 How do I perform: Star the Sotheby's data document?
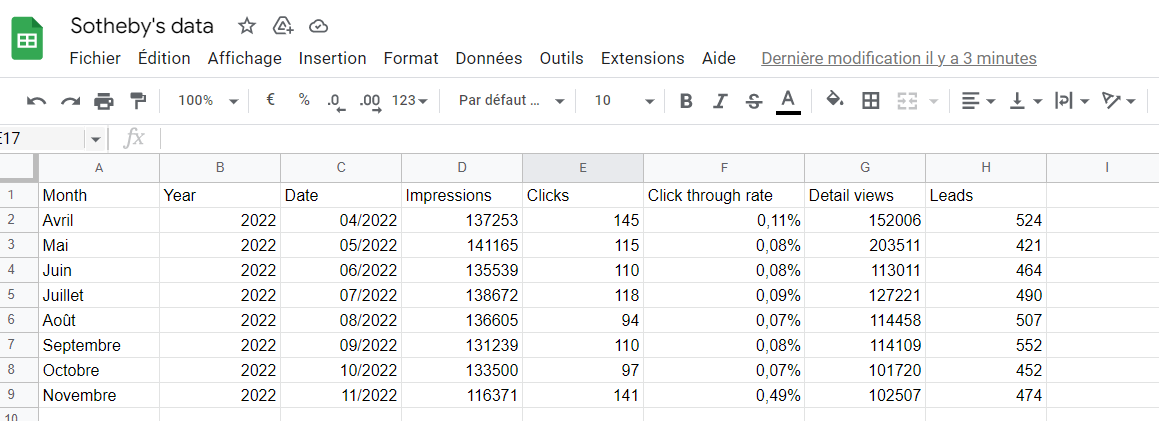[x=247, y=26]
